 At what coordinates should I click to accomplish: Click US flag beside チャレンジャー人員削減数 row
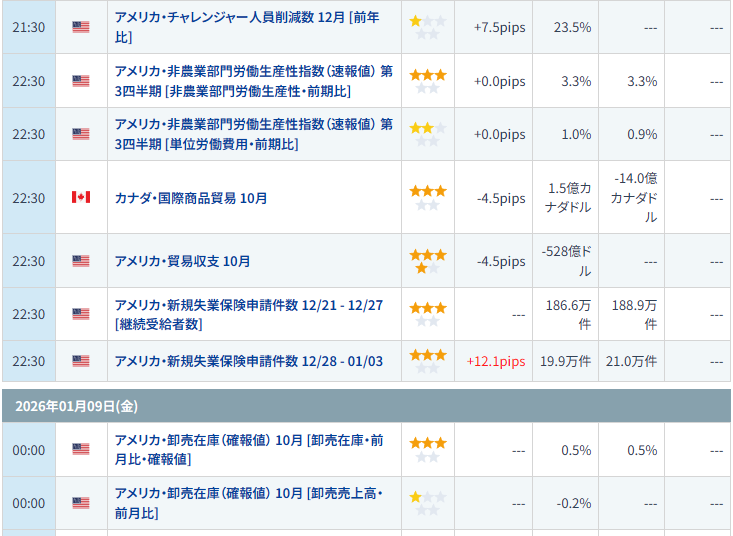pos(81,27)
